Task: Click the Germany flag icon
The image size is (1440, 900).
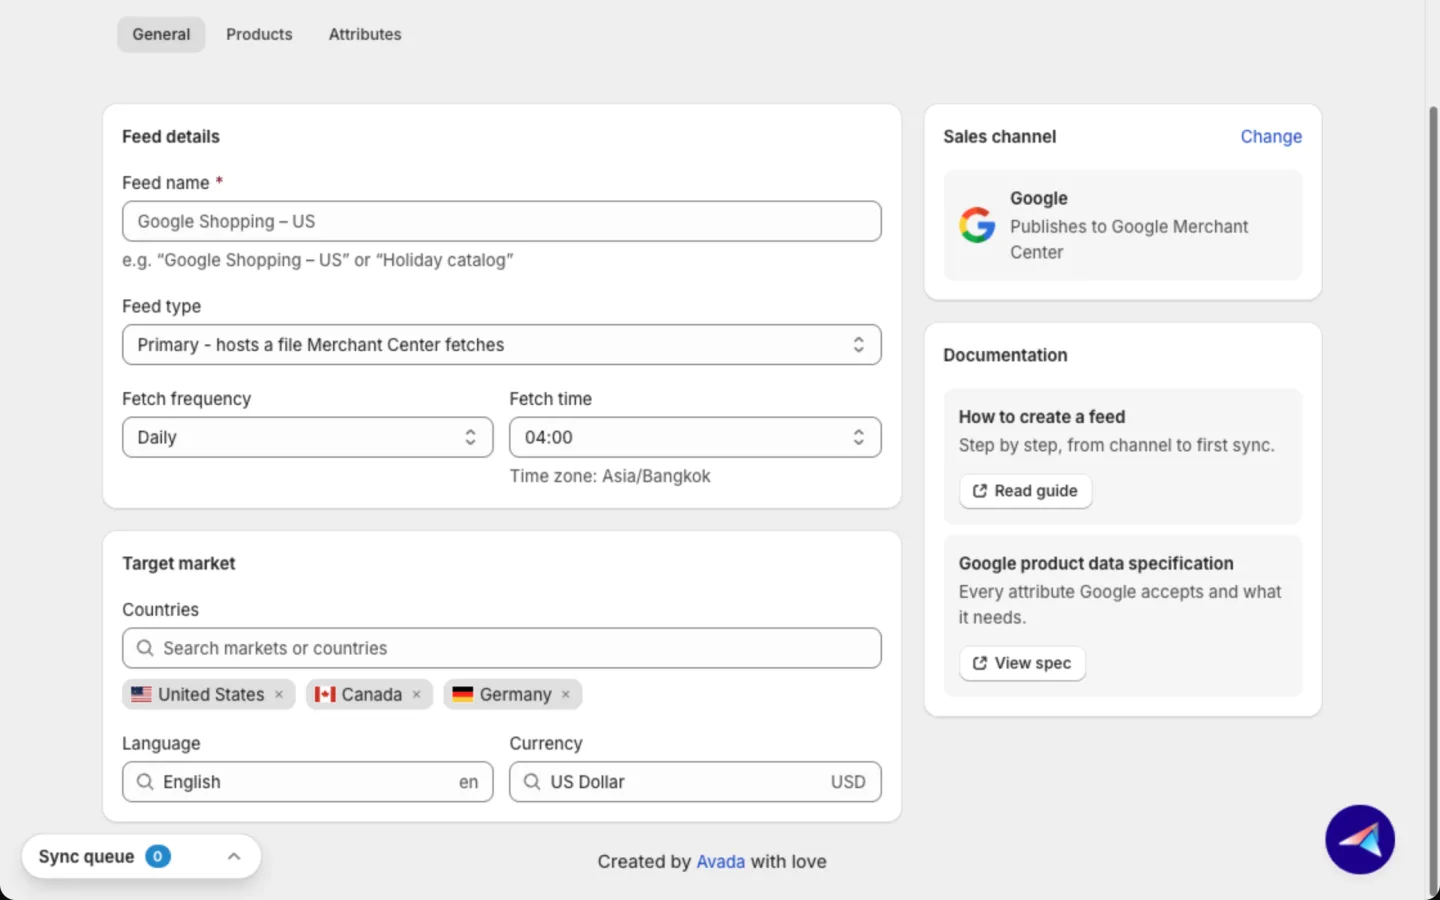Action: click(x=462, y=694)
